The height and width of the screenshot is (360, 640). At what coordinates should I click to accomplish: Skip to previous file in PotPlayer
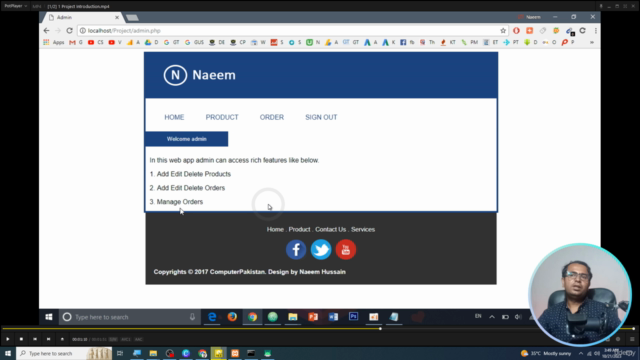[35, 339]
